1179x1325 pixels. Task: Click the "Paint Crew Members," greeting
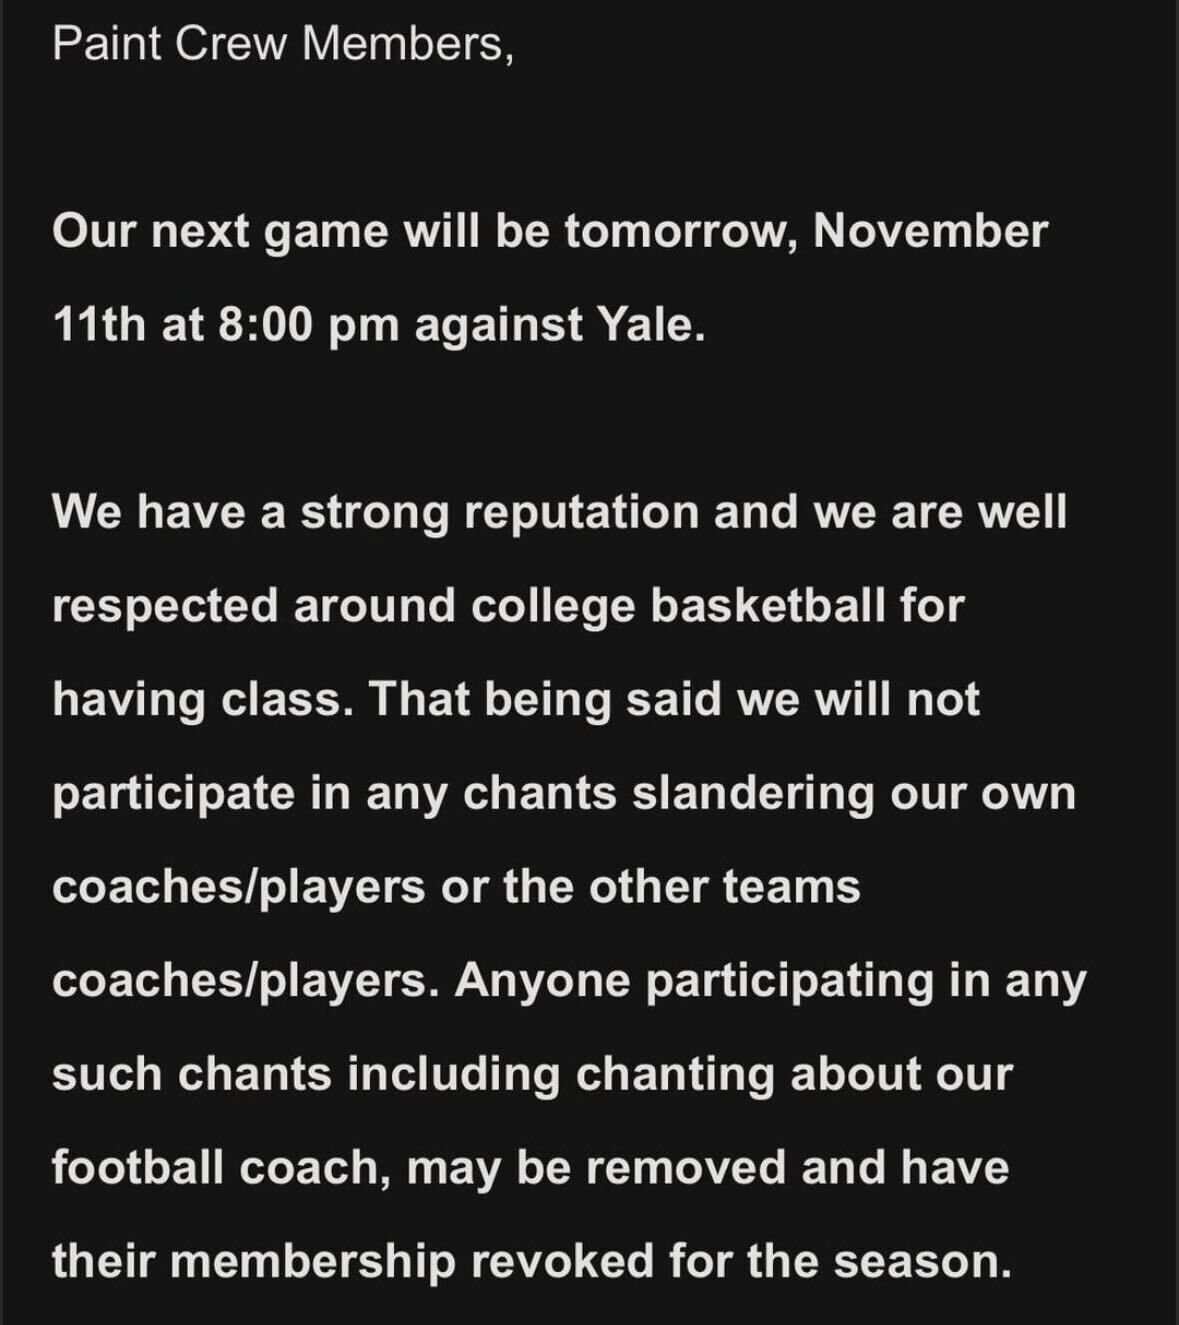point(283,44)
